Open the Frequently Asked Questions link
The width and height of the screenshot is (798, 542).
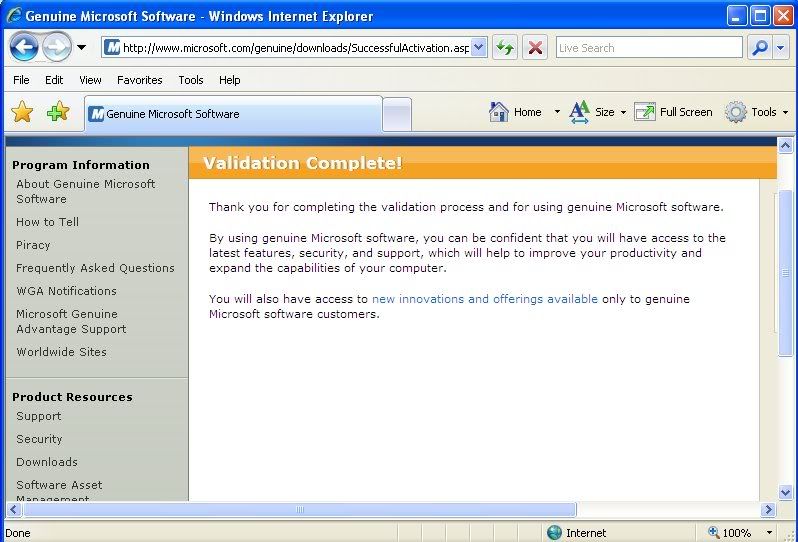click(95, 268)
